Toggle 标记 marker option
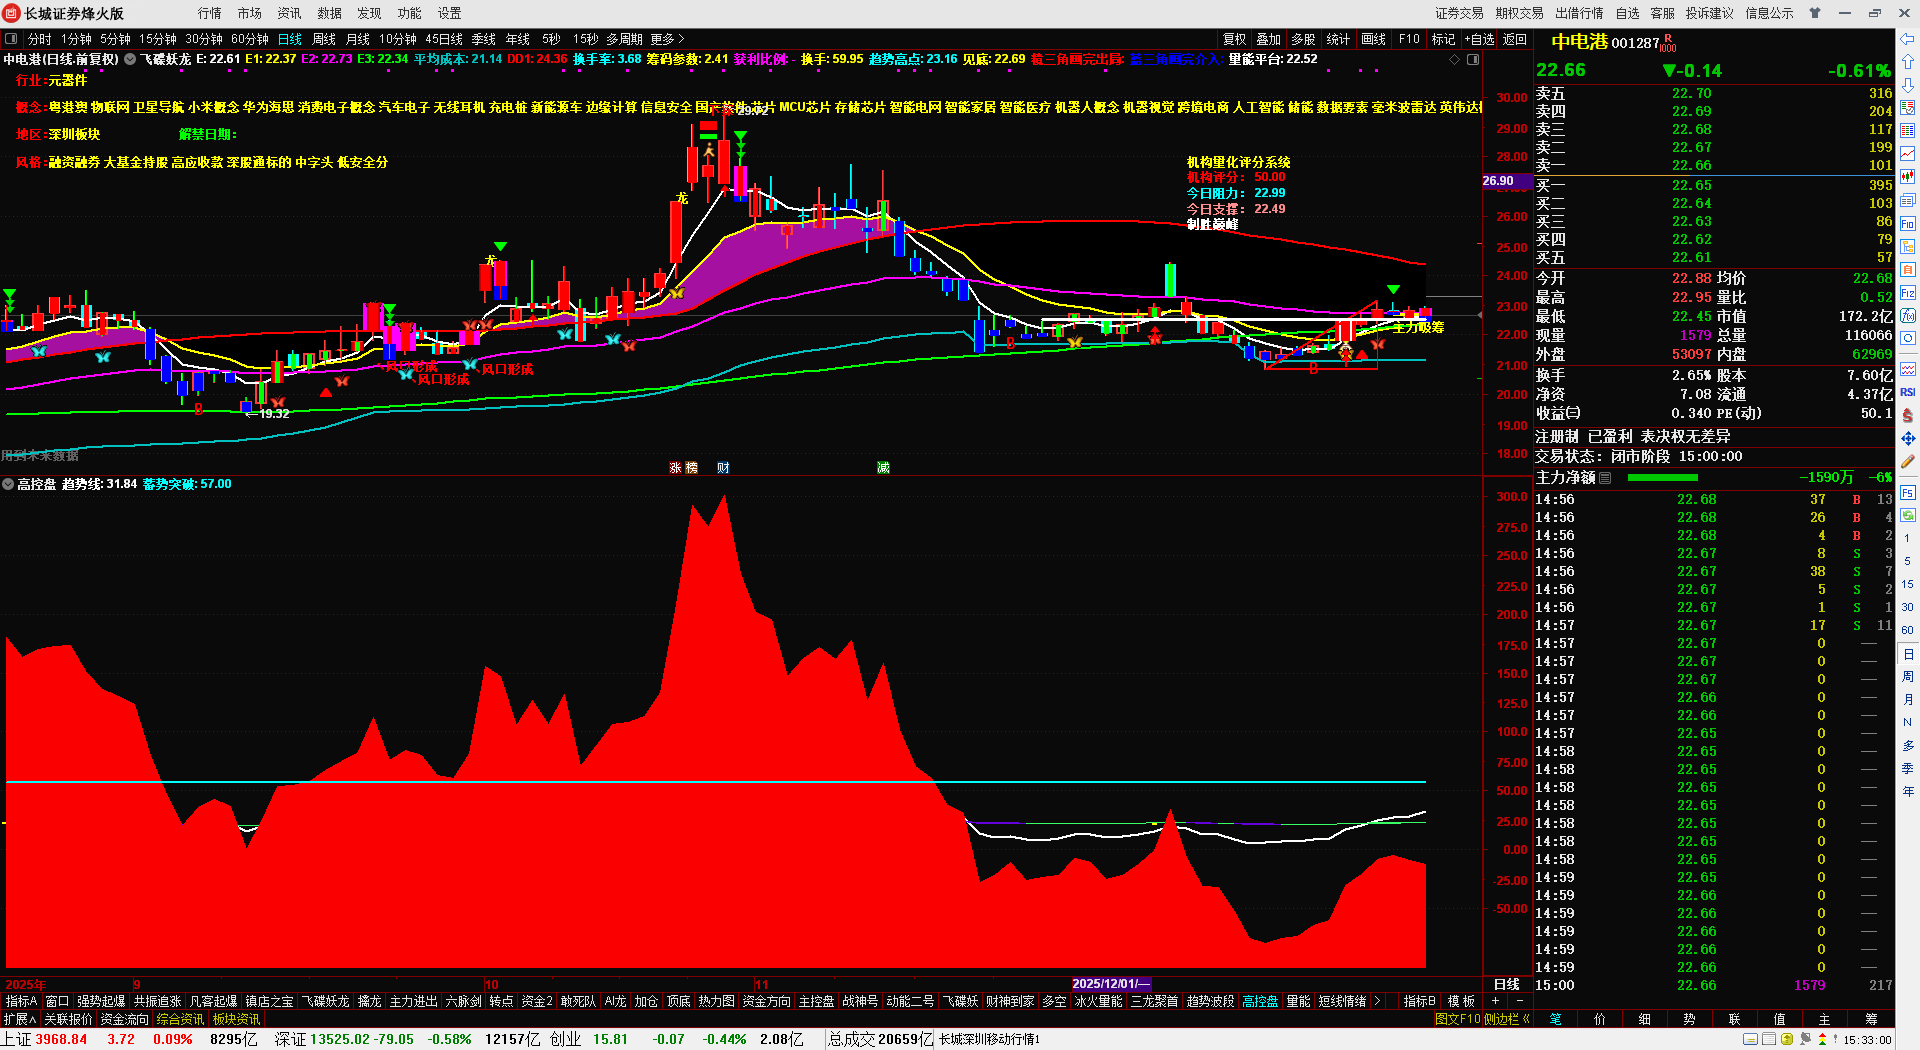1920x1050 pixels. click(x=1443, y=39)
